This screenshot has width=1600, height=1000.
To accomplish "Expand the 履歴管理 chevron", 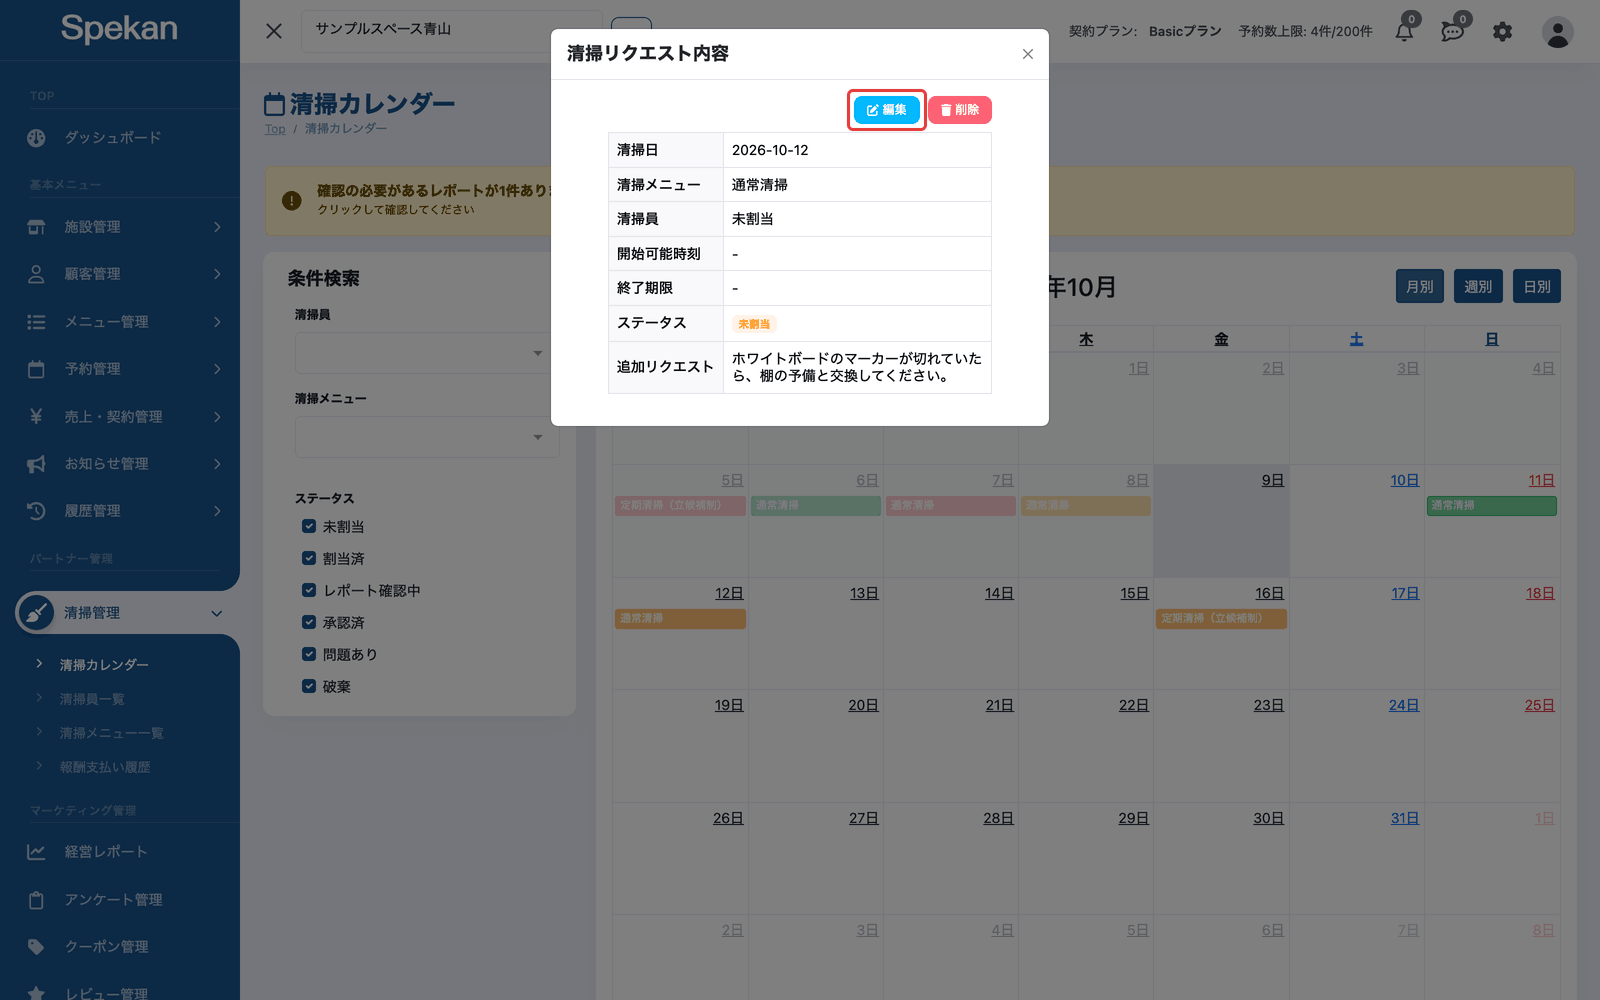I will (217, 511).
